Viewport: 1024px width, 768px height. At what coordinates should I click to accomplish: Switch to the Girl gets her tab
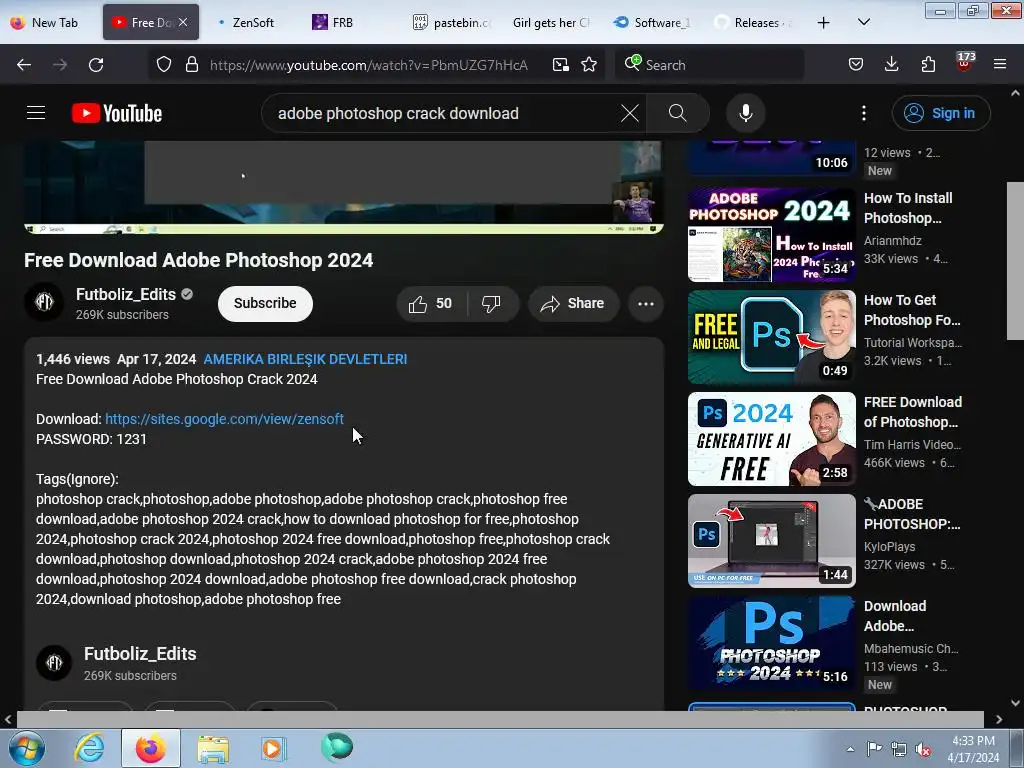pyautogui.click(x=551, y=22)
